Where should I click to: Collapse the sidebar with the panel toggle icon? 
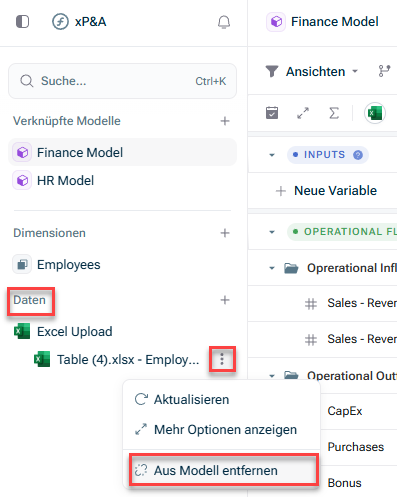pyautogui.click(x=23, y=22)
